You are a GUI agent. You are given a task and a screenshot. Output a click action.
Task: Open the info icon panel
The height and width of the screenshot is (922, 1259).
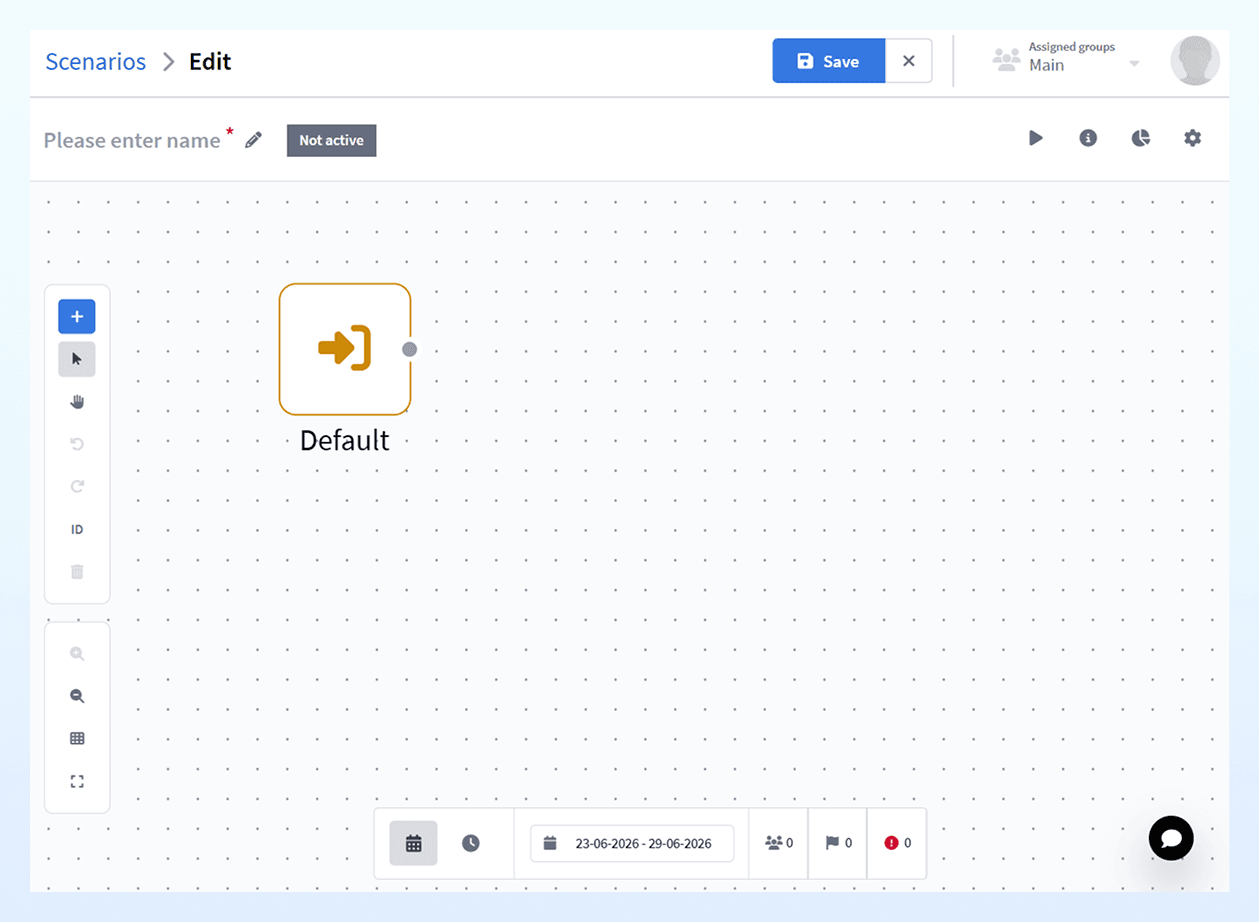[1088, 138]
